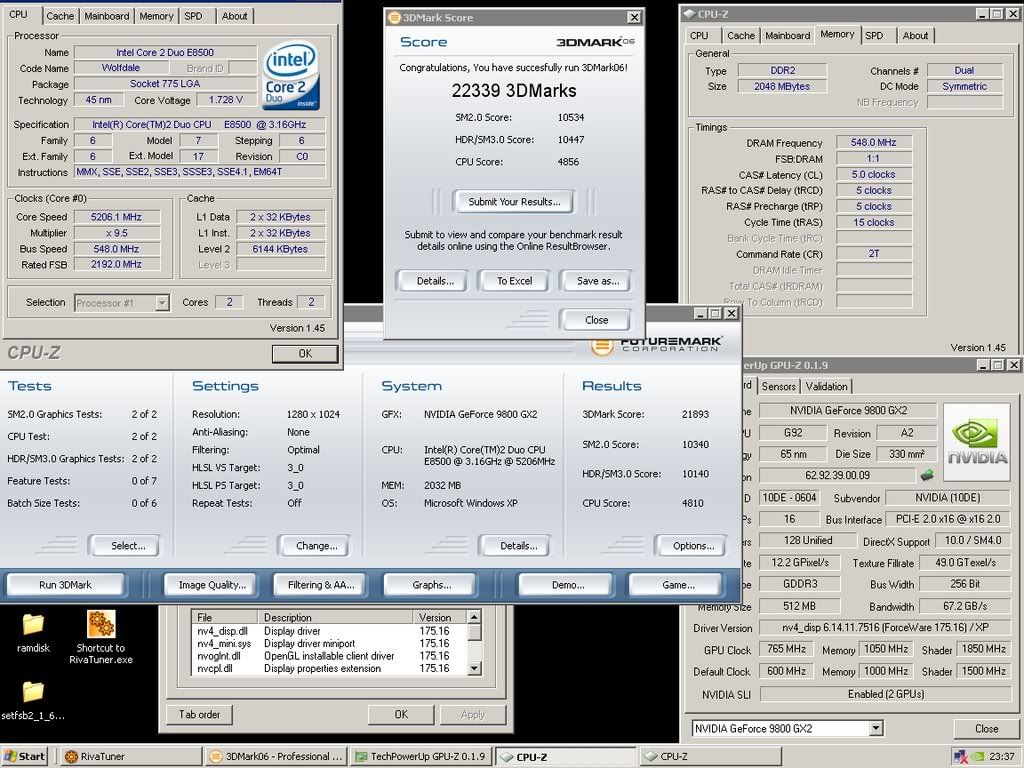Viewport: 1024px width, 768px height.
Task: Click the Futuremark orange logo icon
Action: coord(601,345)
